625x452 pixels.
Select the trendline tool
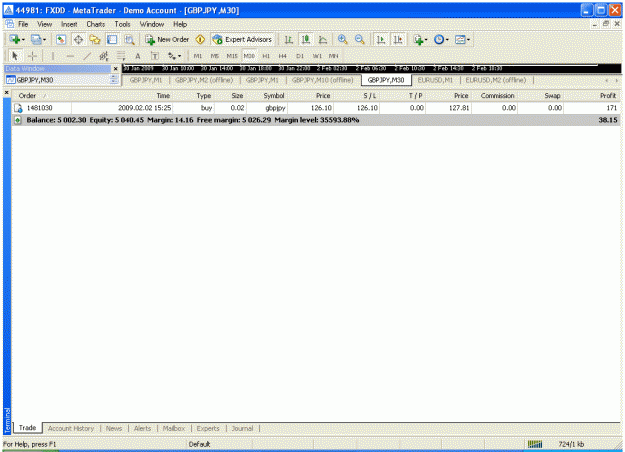click(87, 56)
